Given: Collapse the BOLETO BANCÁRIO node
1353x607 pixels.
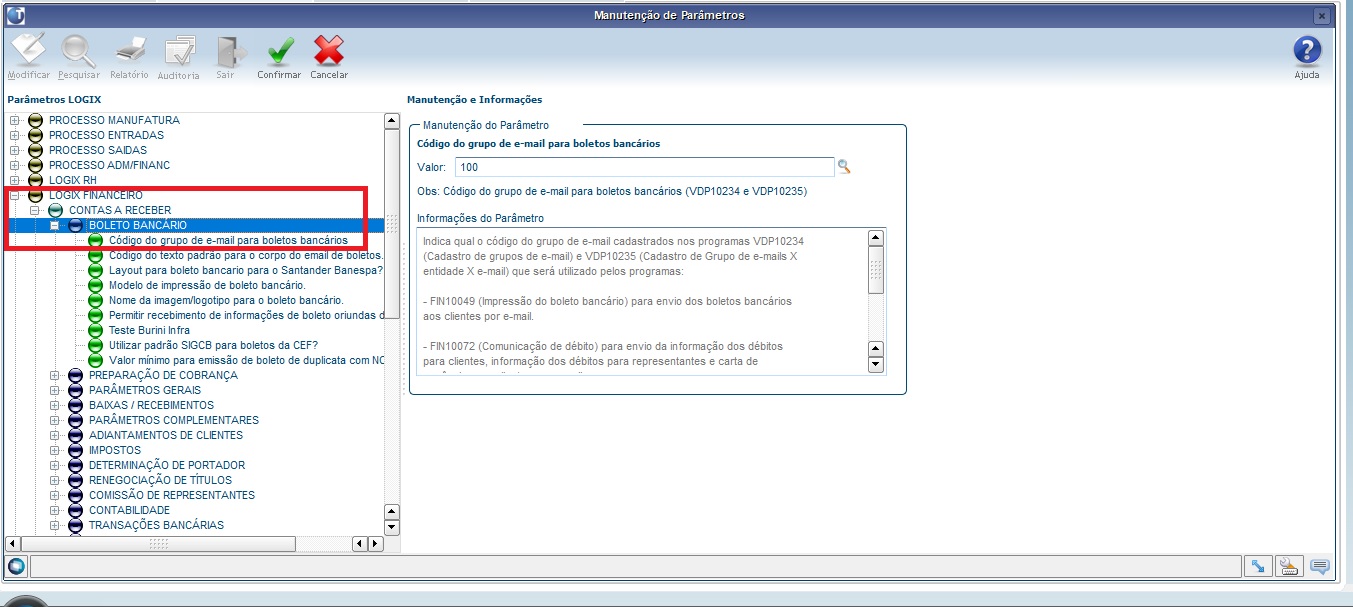Looking at the screenshot, I should [55, 226].
